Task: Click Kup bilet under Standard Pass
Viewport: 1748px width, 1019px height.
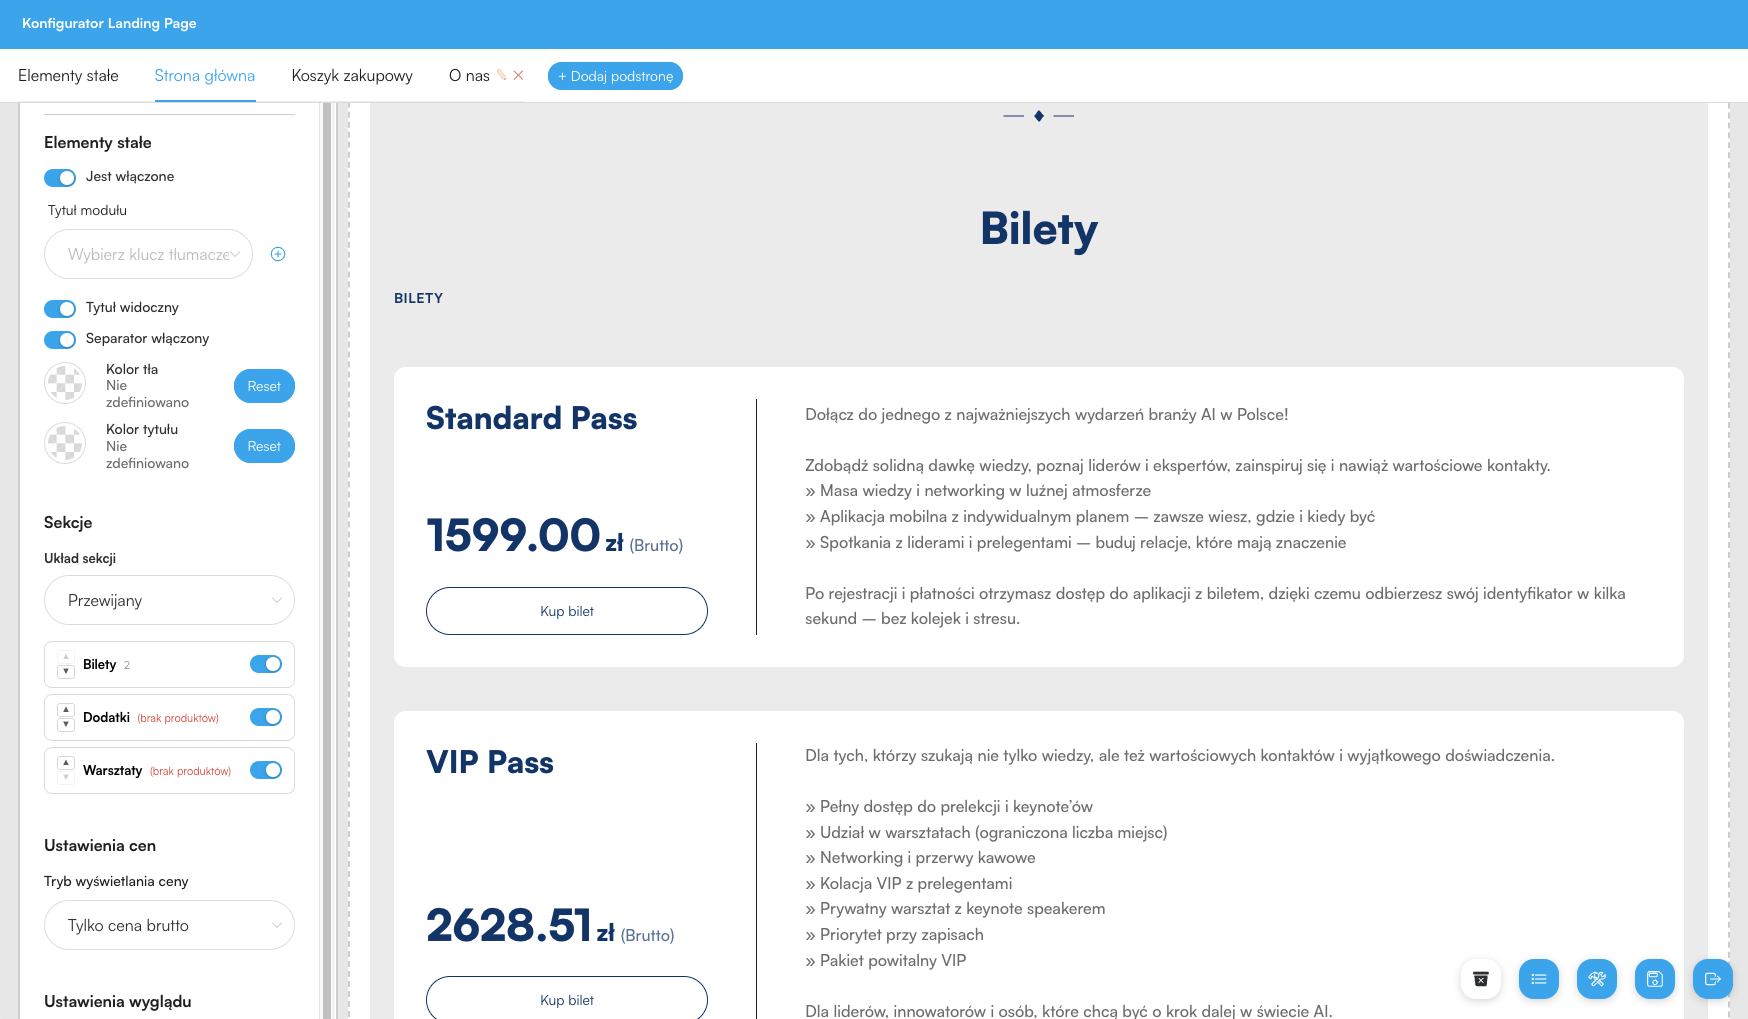Action: point(567,611)
